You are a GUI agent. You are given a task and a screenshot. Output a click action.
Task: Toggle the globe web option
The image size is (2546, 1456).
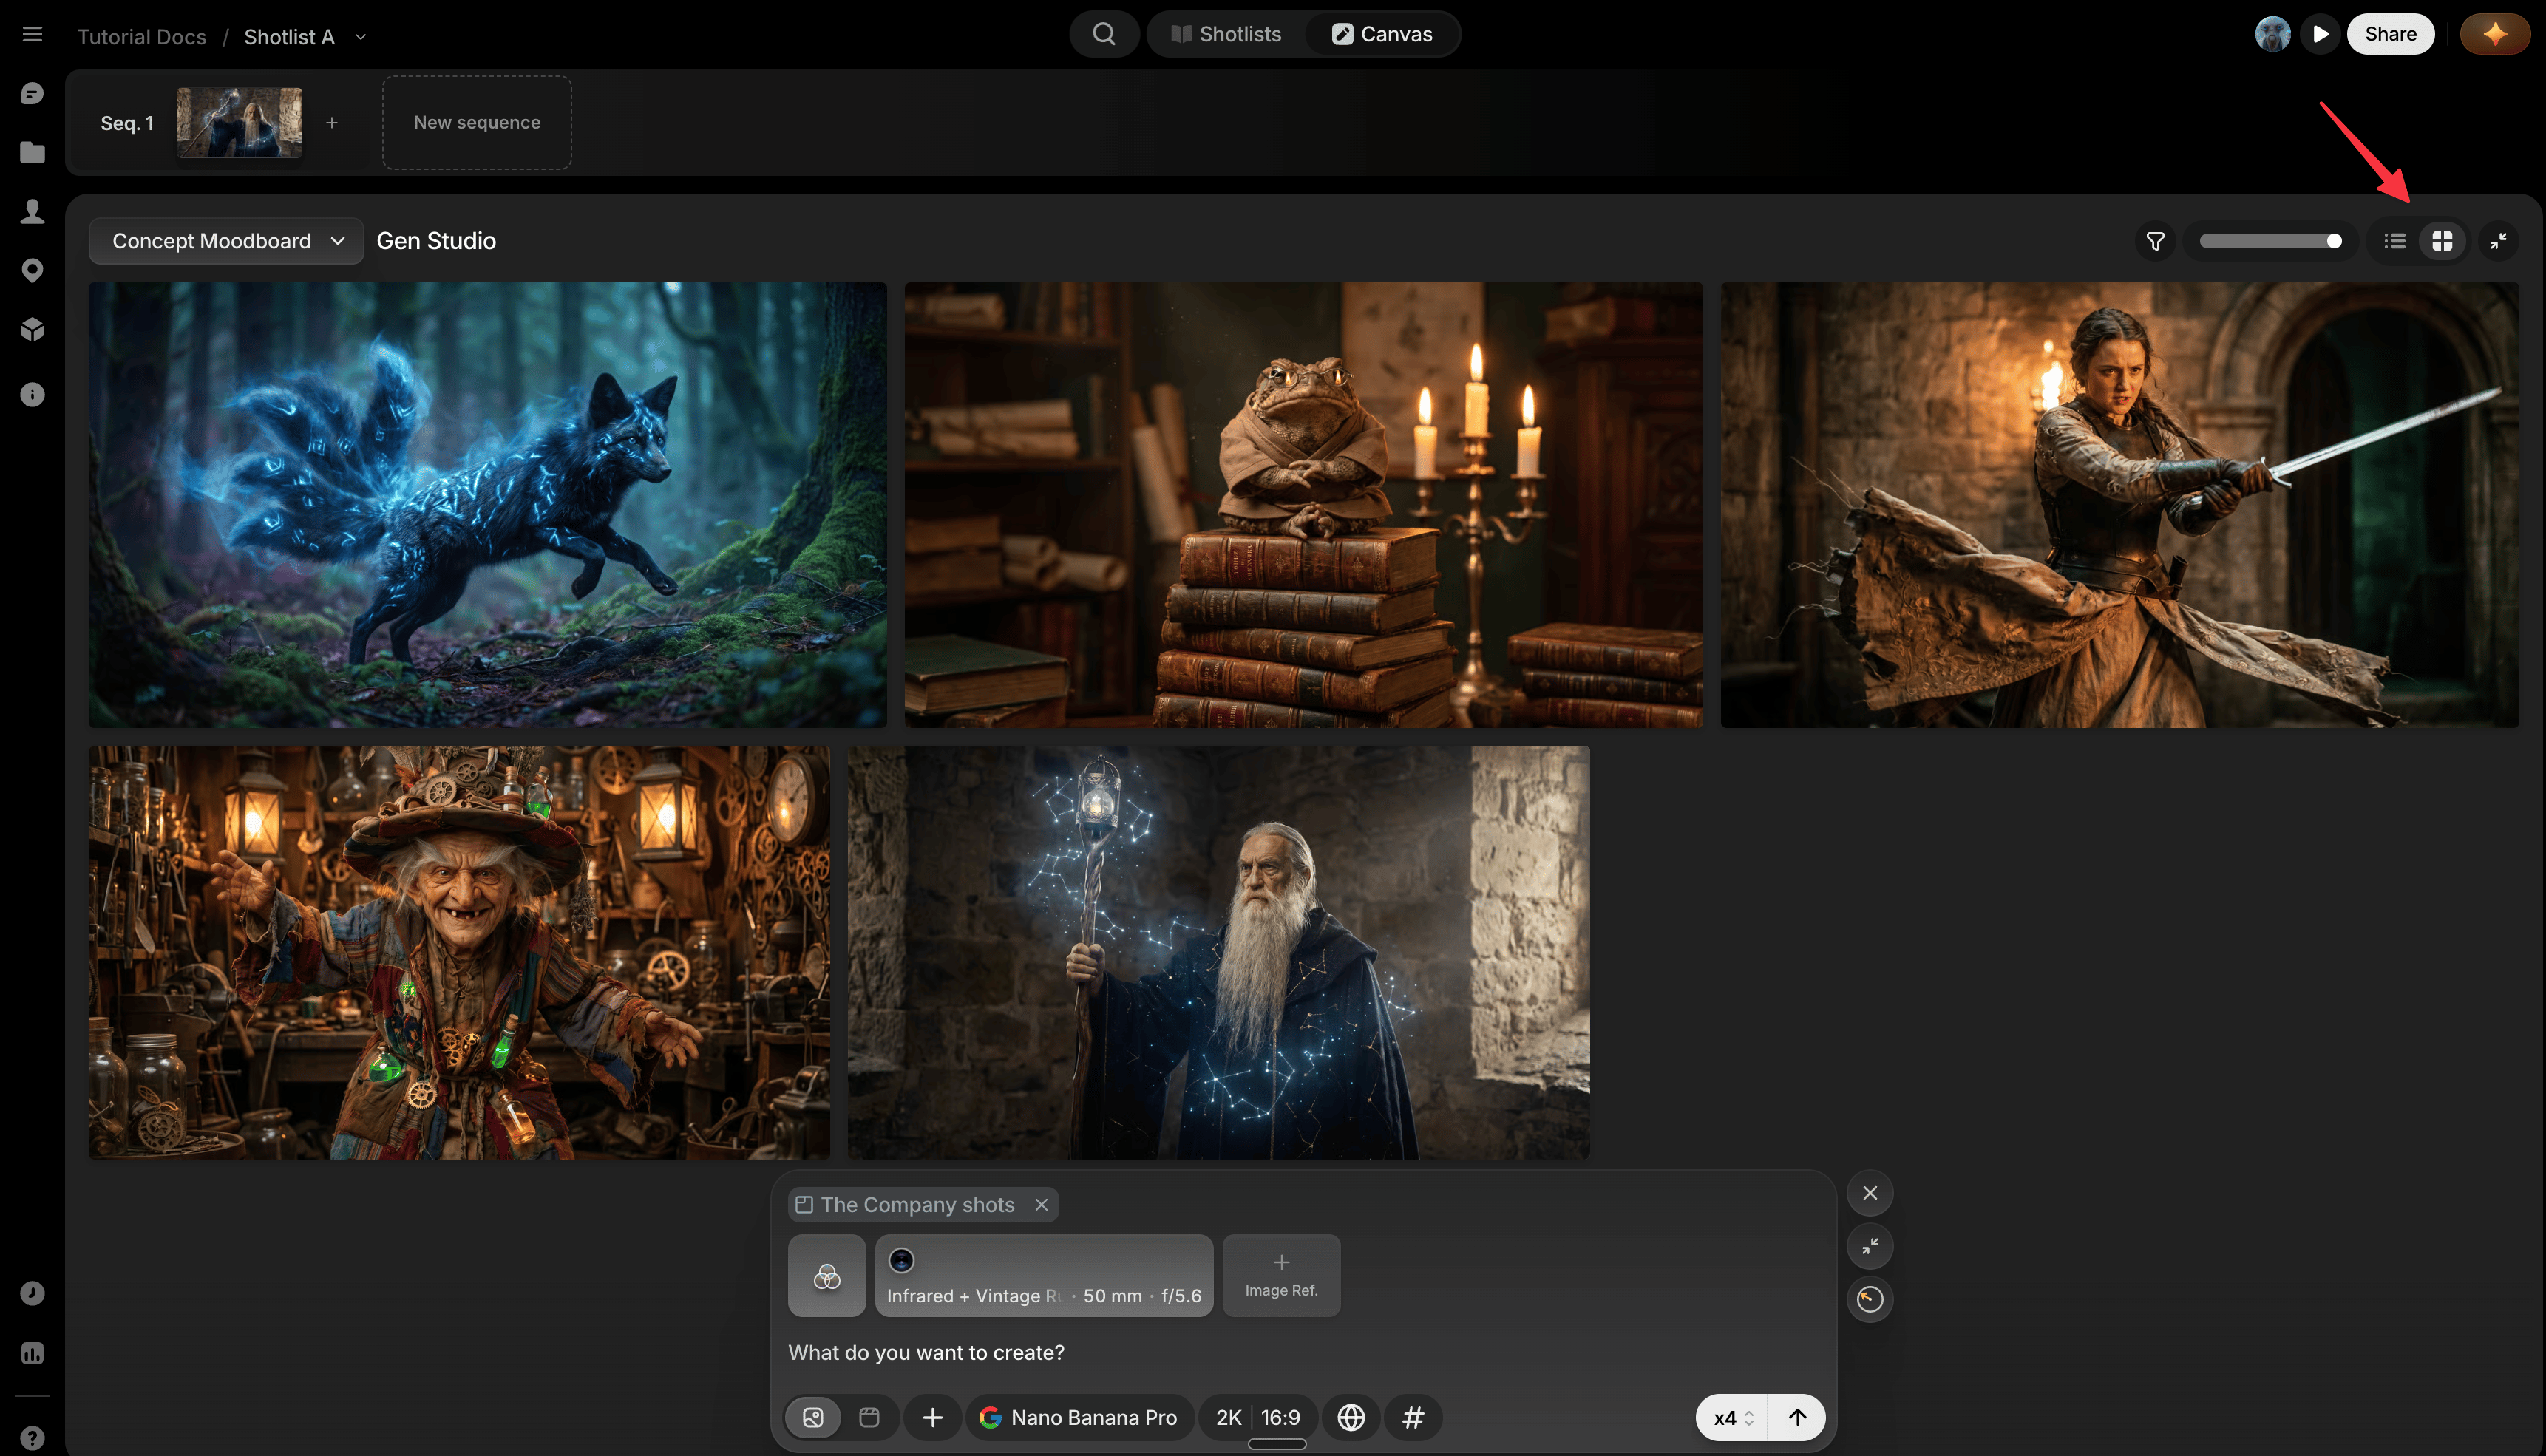pyautogui.click(x=1351, y=1417)
